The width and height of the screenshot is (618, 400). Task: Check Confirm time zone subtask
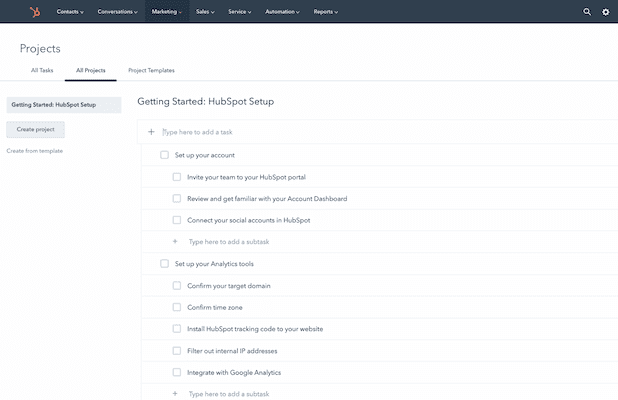tap(177, 307)
